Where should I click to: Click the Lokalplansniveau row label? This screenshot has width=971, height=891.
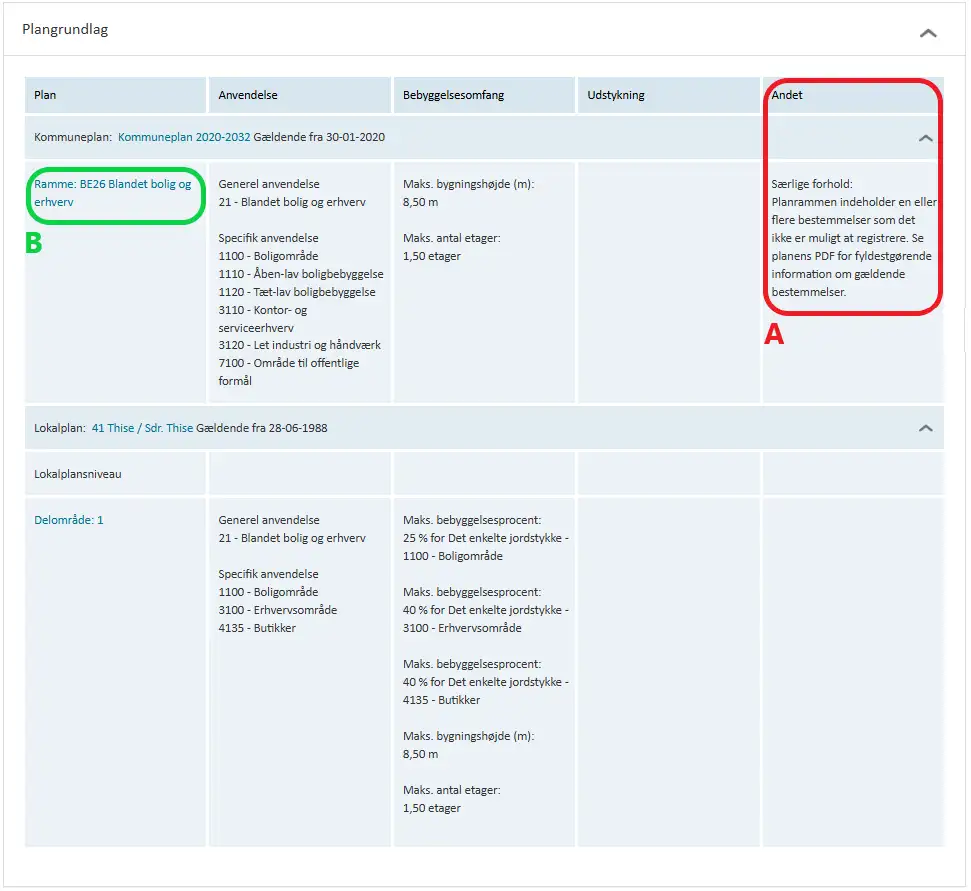[78, 474]
